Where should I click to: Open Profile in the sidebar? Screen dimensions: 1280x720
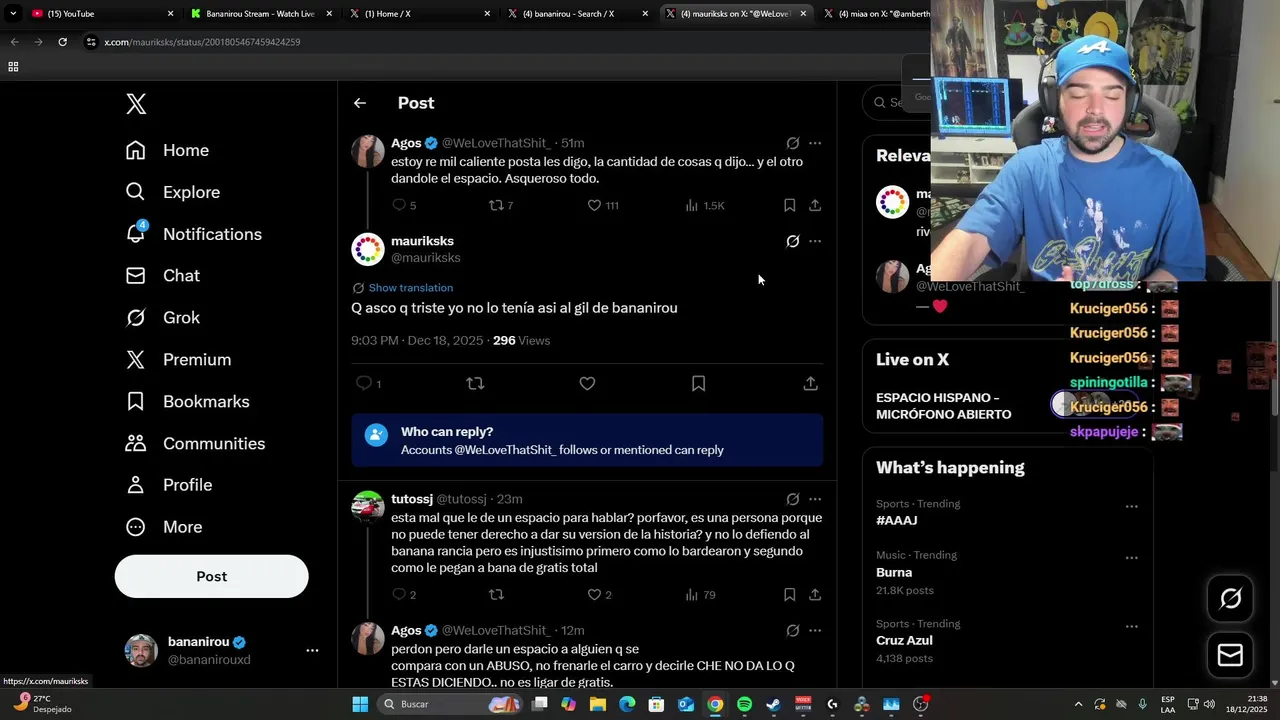tap(168, 485)
